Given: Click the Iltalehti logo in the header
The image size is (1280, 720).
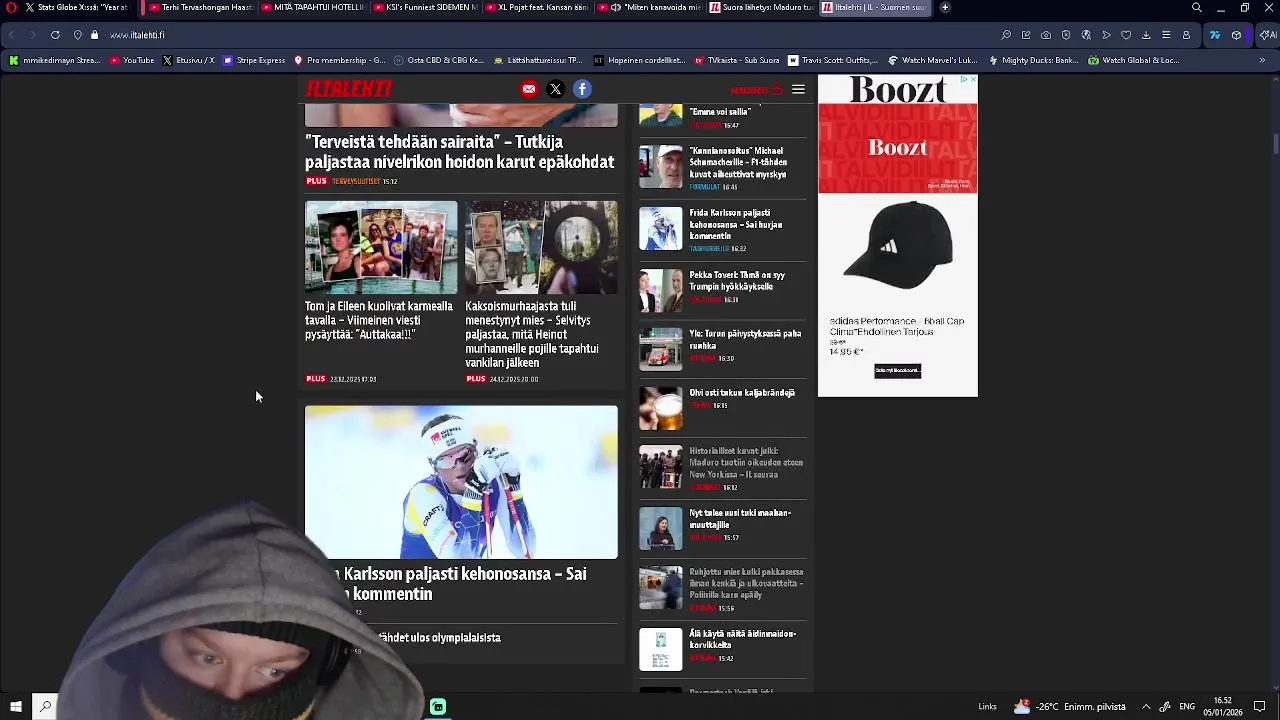Looking at the screenshot, I should click(x=349, y=89).
